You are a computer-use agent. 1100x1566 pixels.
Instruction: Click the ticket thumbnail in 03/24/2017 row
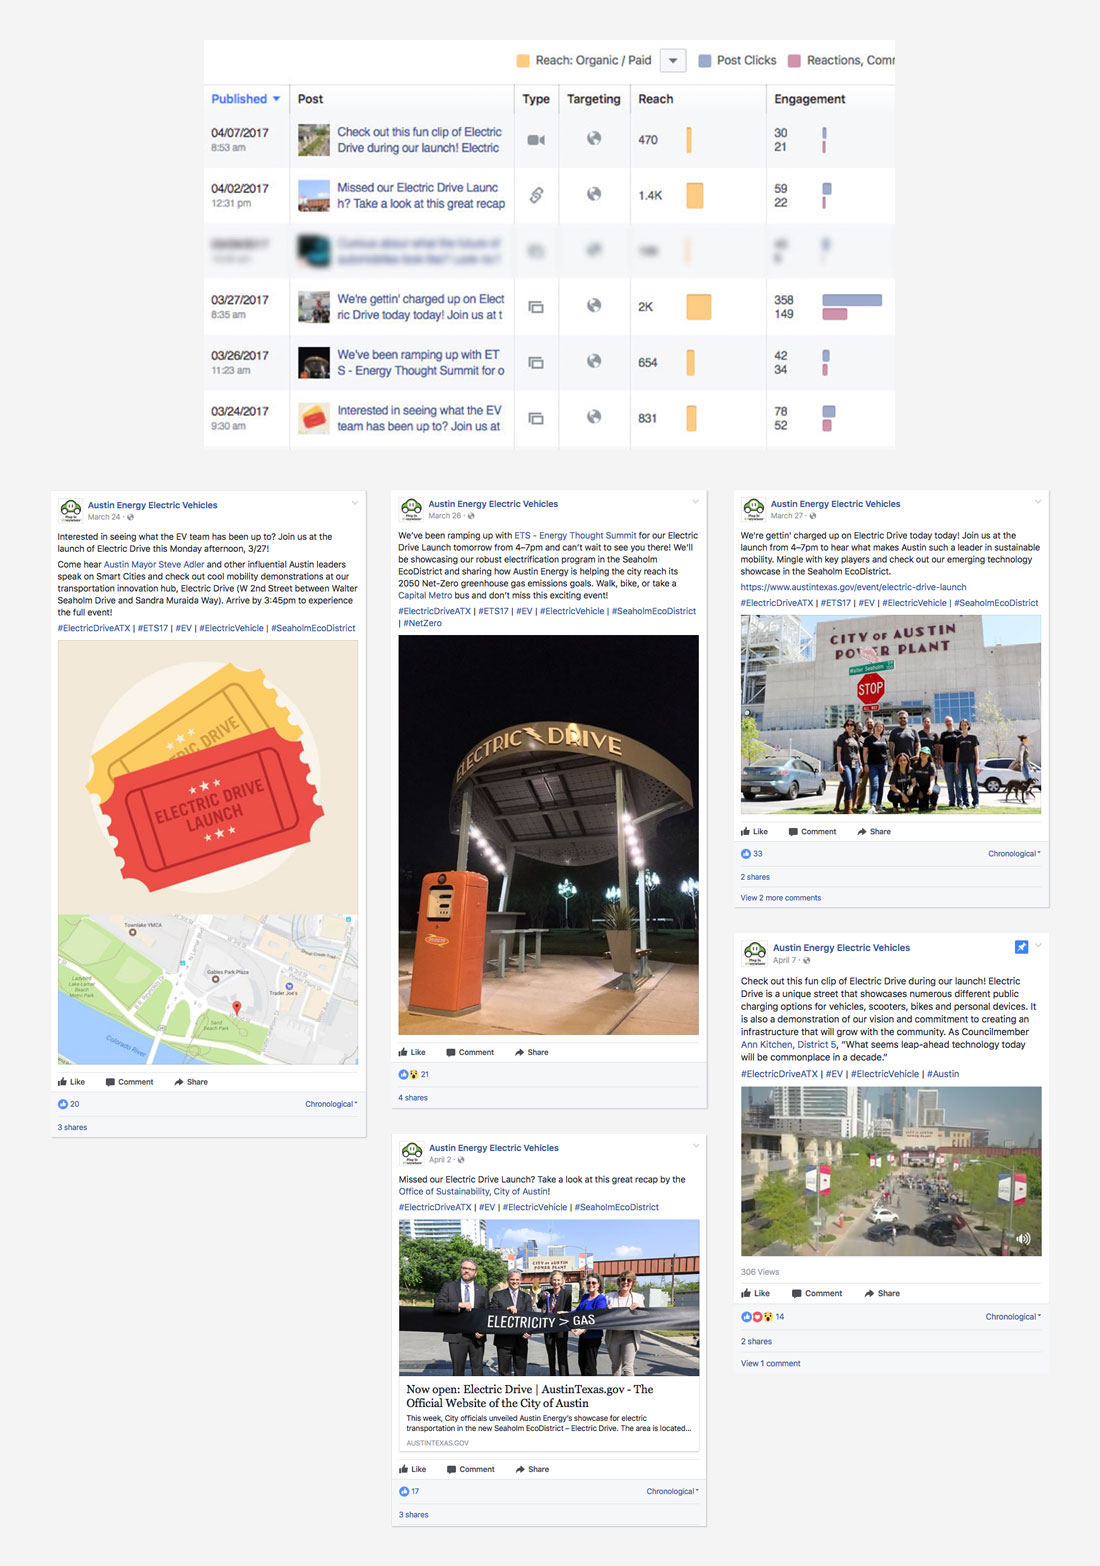click(314, 418)
